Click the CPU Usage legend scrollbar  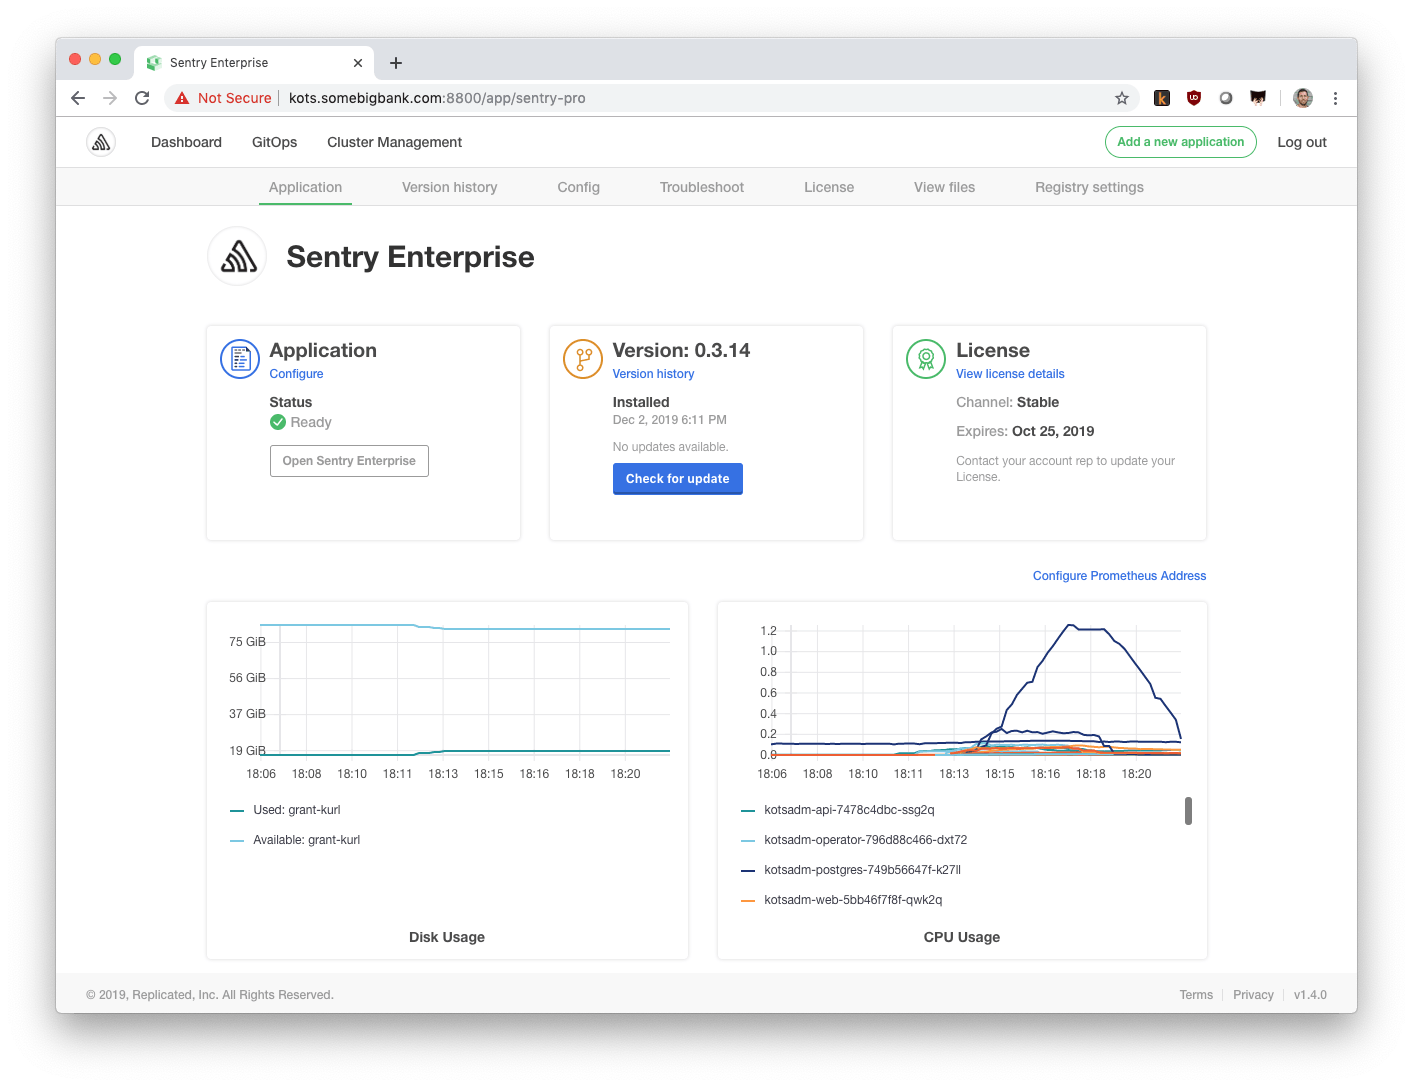[1188, 811]
